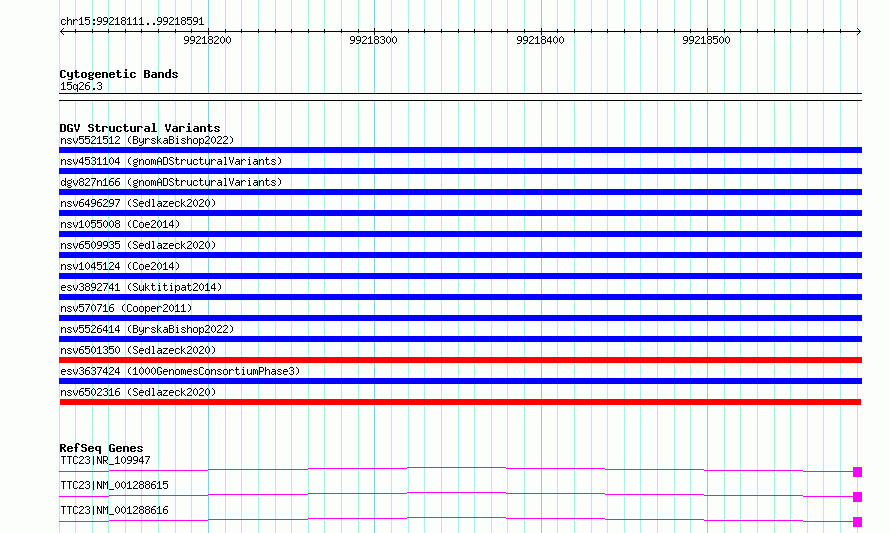Screen dimensions: 890x533
Task: Click the 99218400 ruler position
Action: tap(540, 40)
